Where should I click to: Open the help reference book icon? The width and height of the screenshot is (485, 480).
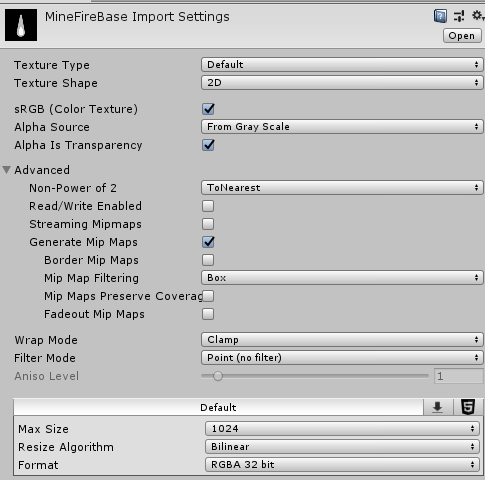pyautogui.click(x=440, y=16)
